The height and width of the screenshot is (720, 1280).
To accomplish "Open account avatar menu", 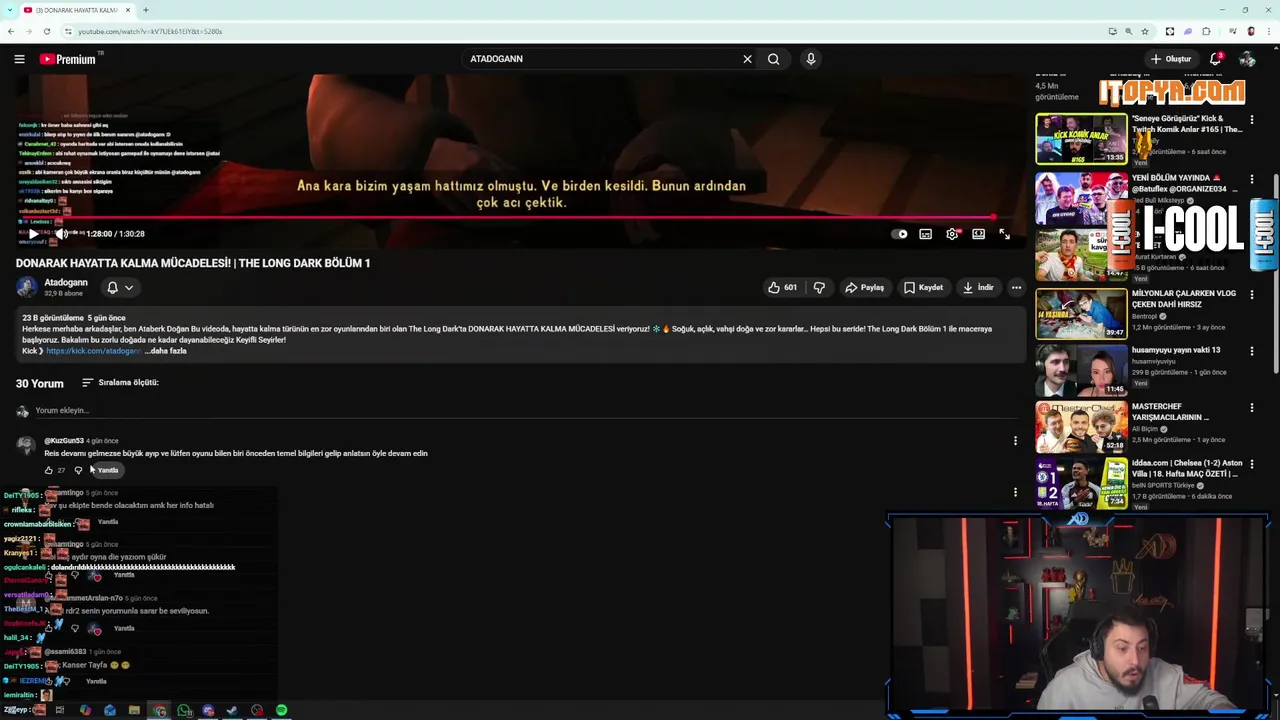I will click(x=1247, y=59).
